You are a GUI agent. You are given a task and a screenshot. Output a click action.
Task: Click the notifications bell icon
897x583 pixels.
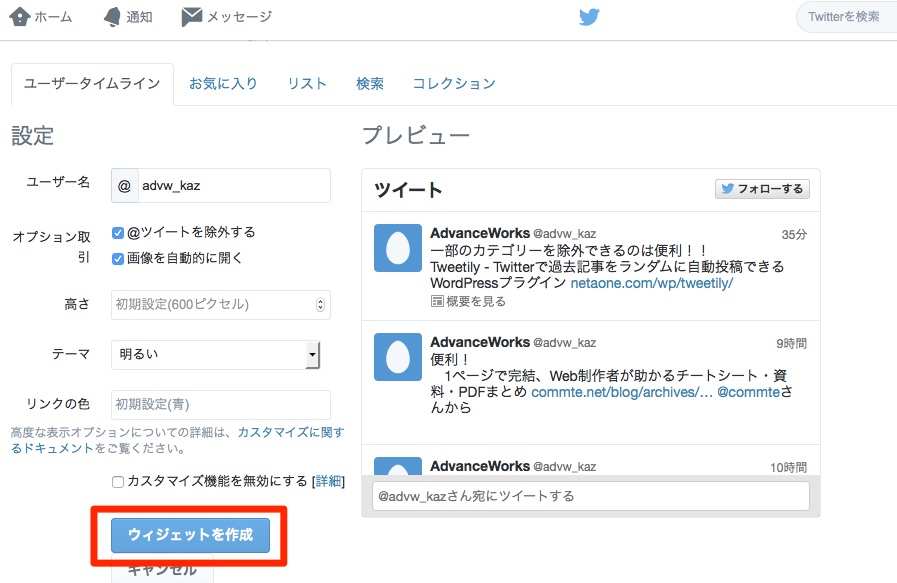click(x=112, y=17)
